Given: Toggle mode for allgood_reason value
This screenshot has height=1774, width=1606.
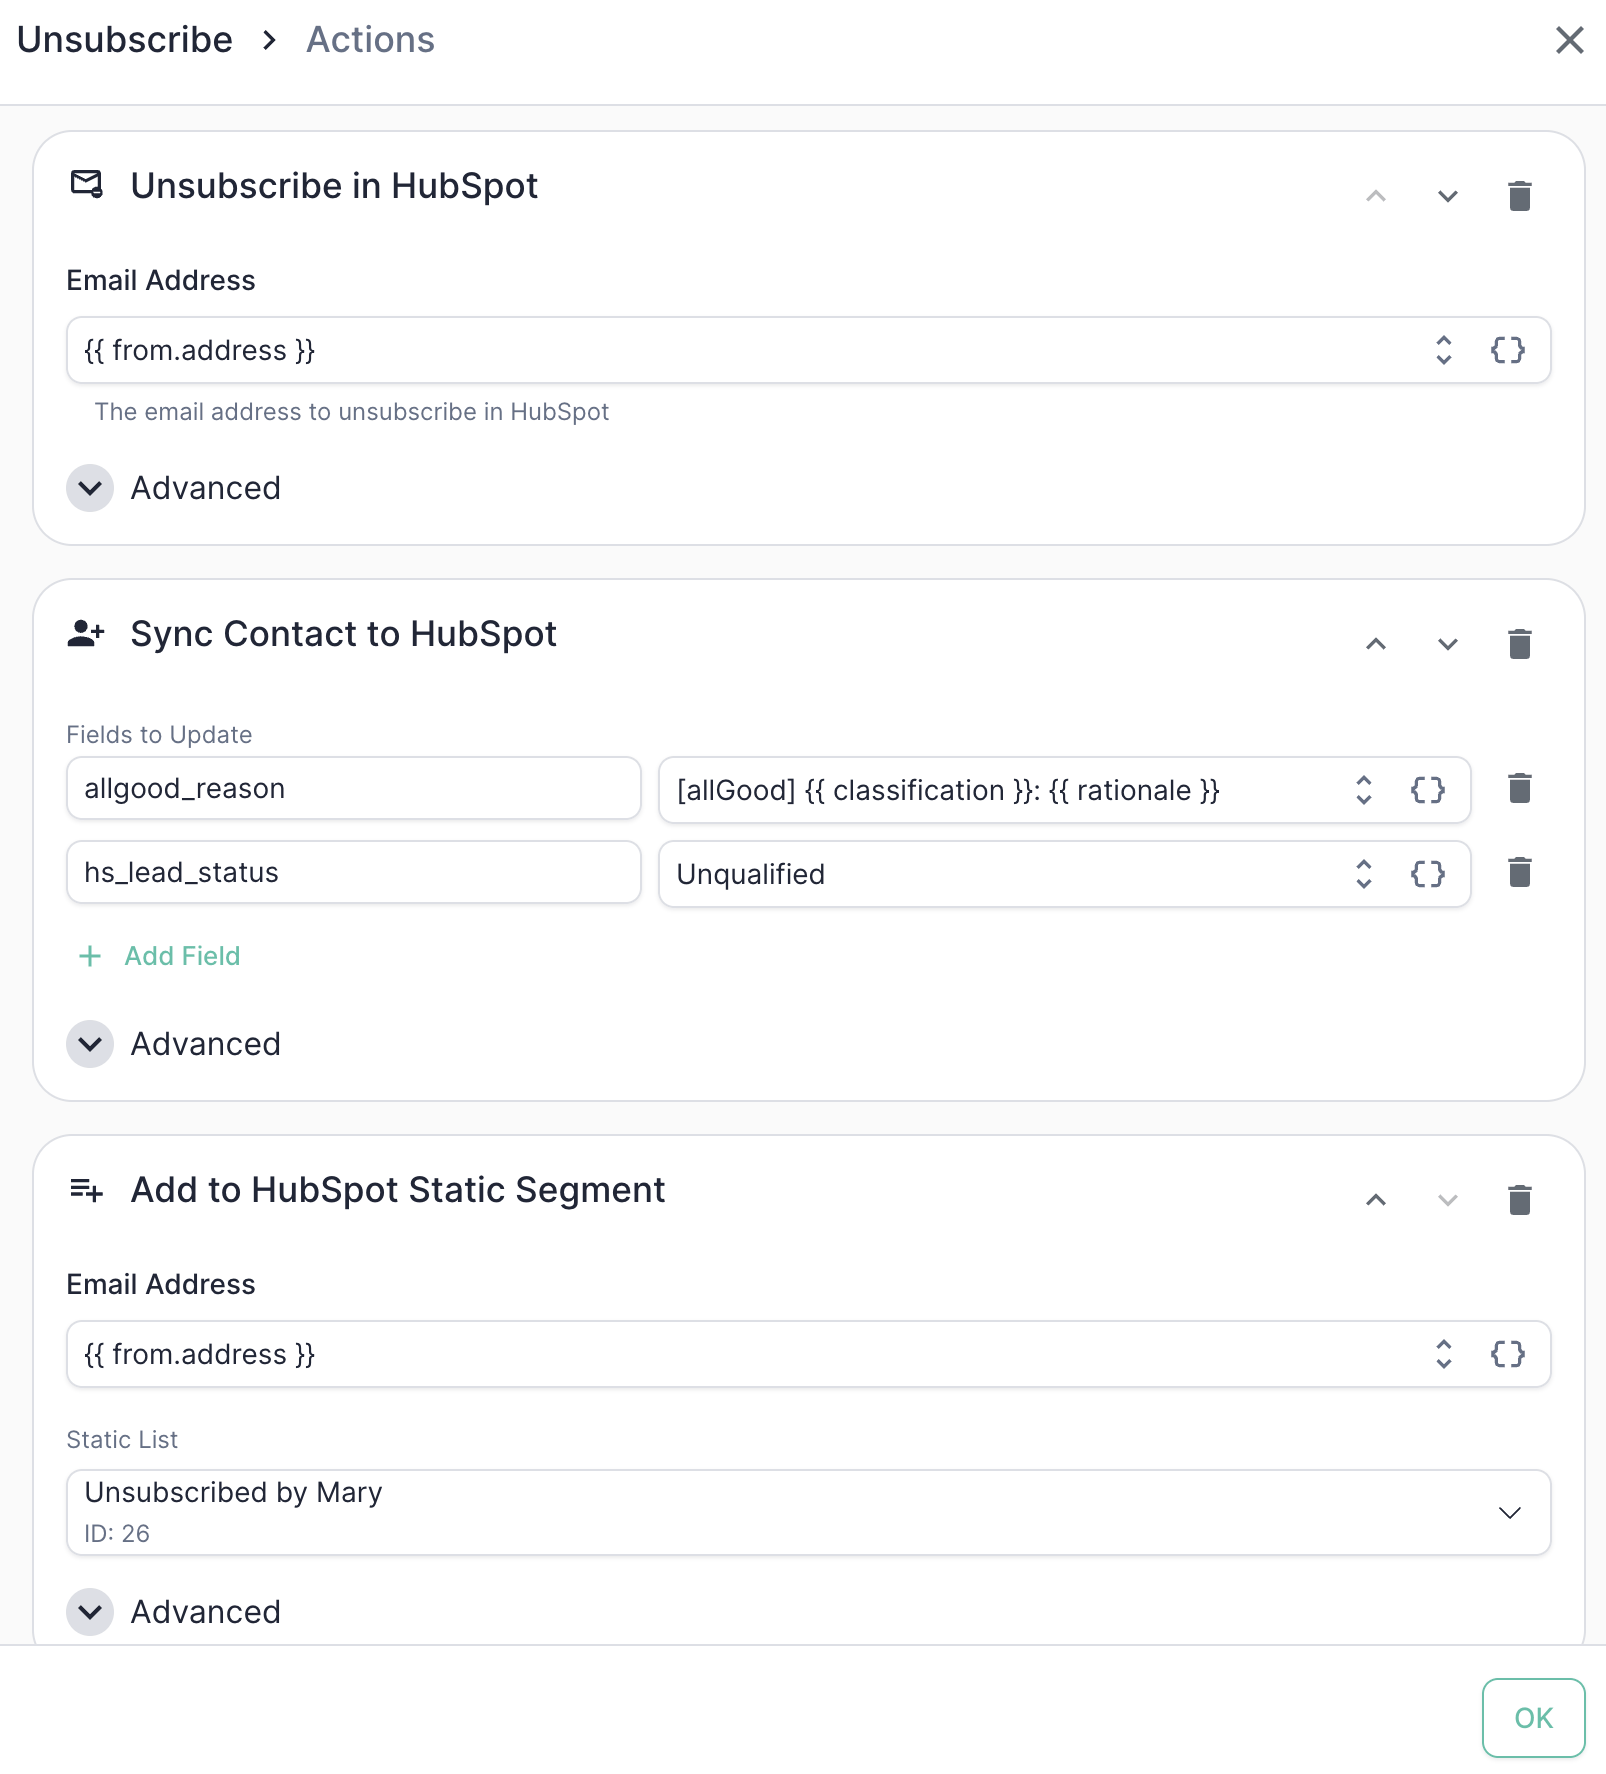Looking at the screenshot, I should coord(1363,790).
